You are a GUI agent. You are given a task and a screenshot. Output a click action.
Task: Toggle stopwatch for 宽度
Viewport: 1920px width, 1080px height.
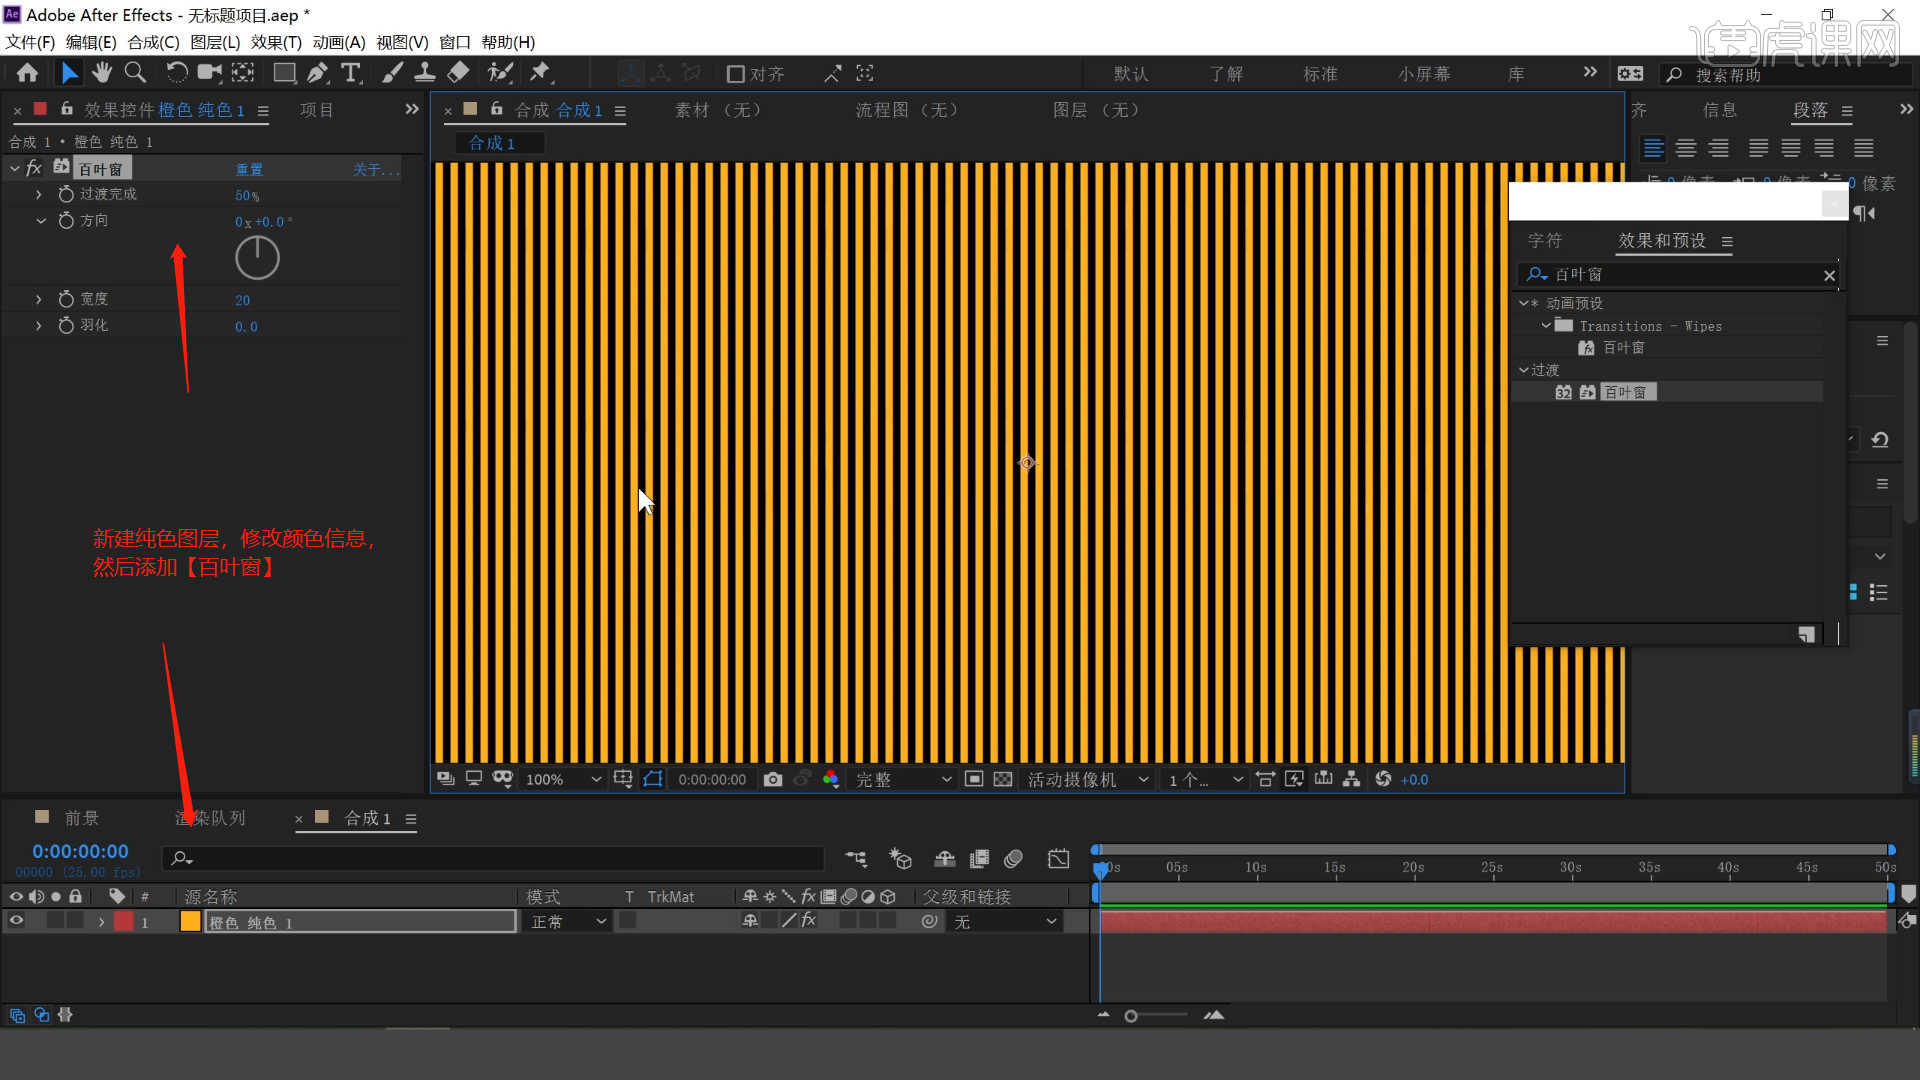[x=66, y=299]
